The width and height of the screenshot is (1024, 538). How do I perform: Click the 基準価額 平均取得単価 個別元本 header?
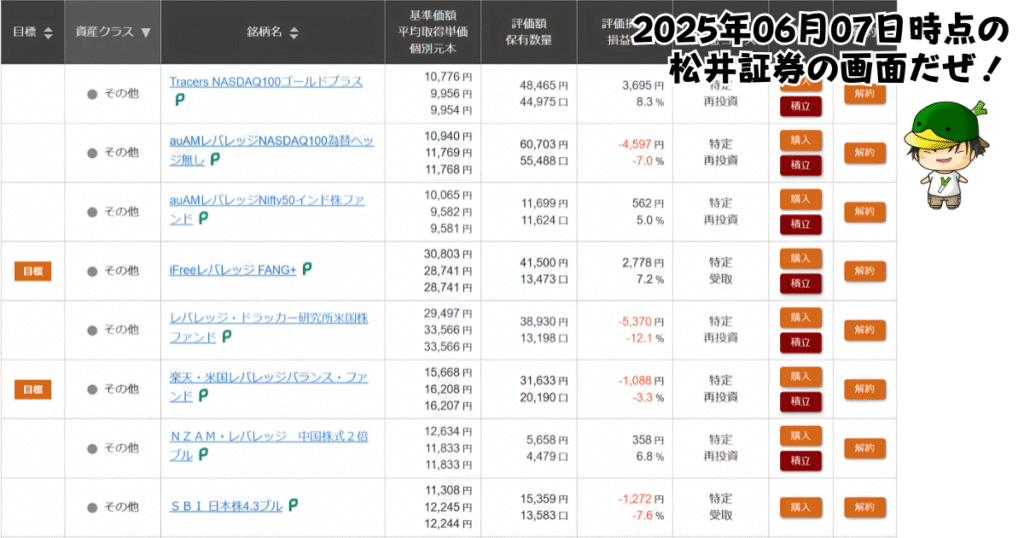tap(433, 32)
